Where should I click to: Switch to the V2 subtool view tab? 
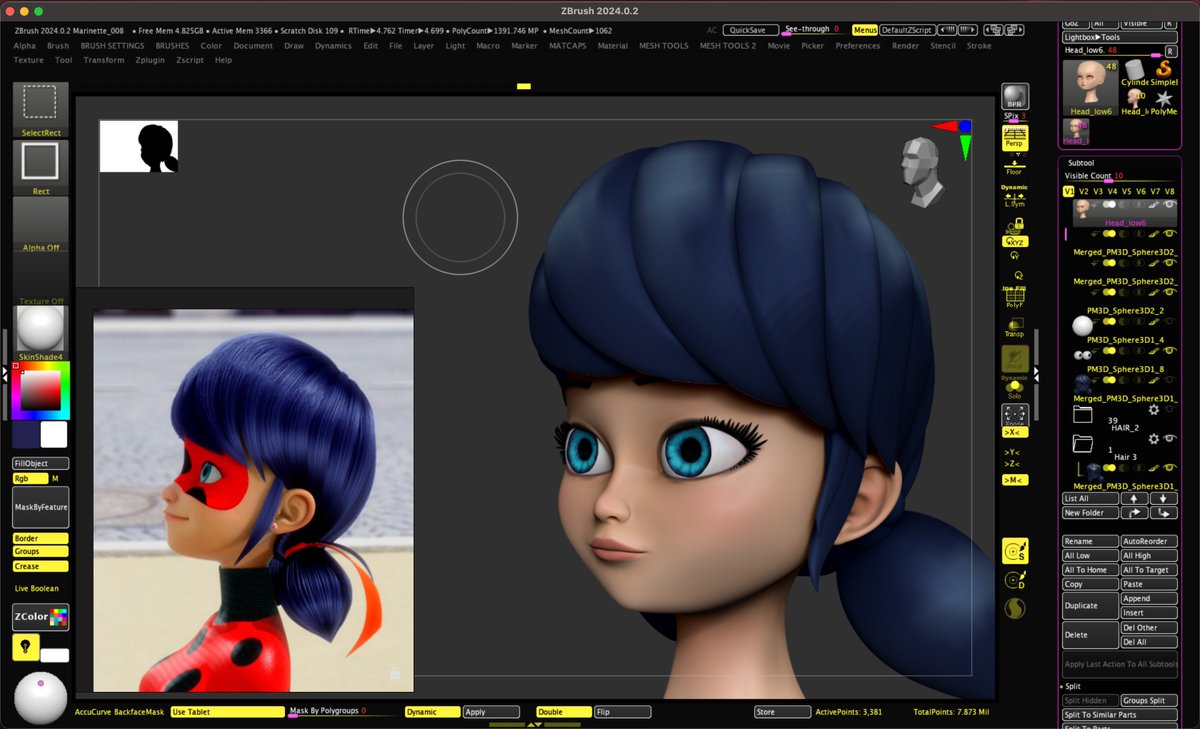pyautogui.click(x=1083, y=191)
